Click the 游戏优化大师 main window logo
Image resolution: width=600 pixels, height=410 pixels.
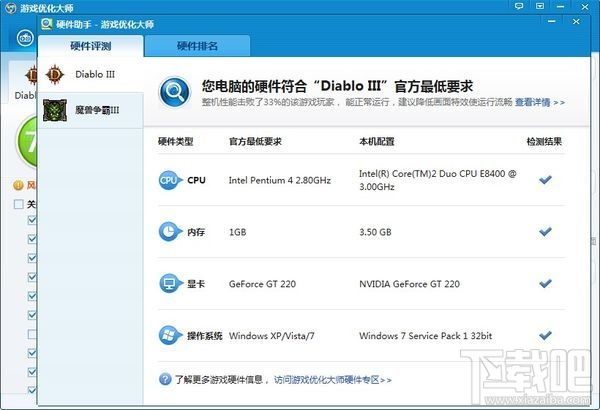[10, 8]
